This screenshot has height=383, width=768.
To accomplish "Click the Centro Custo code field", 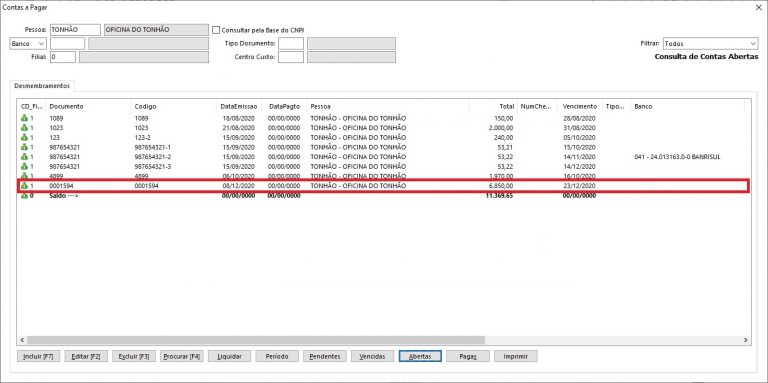I will pyautogui.click(x=291, y=57).
